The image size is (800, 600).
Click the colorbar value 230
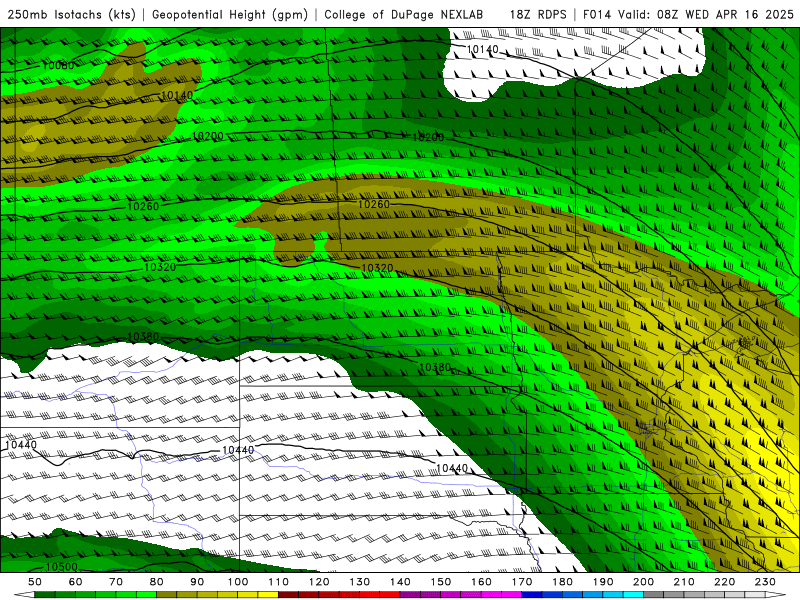click(x=765, y=582)
